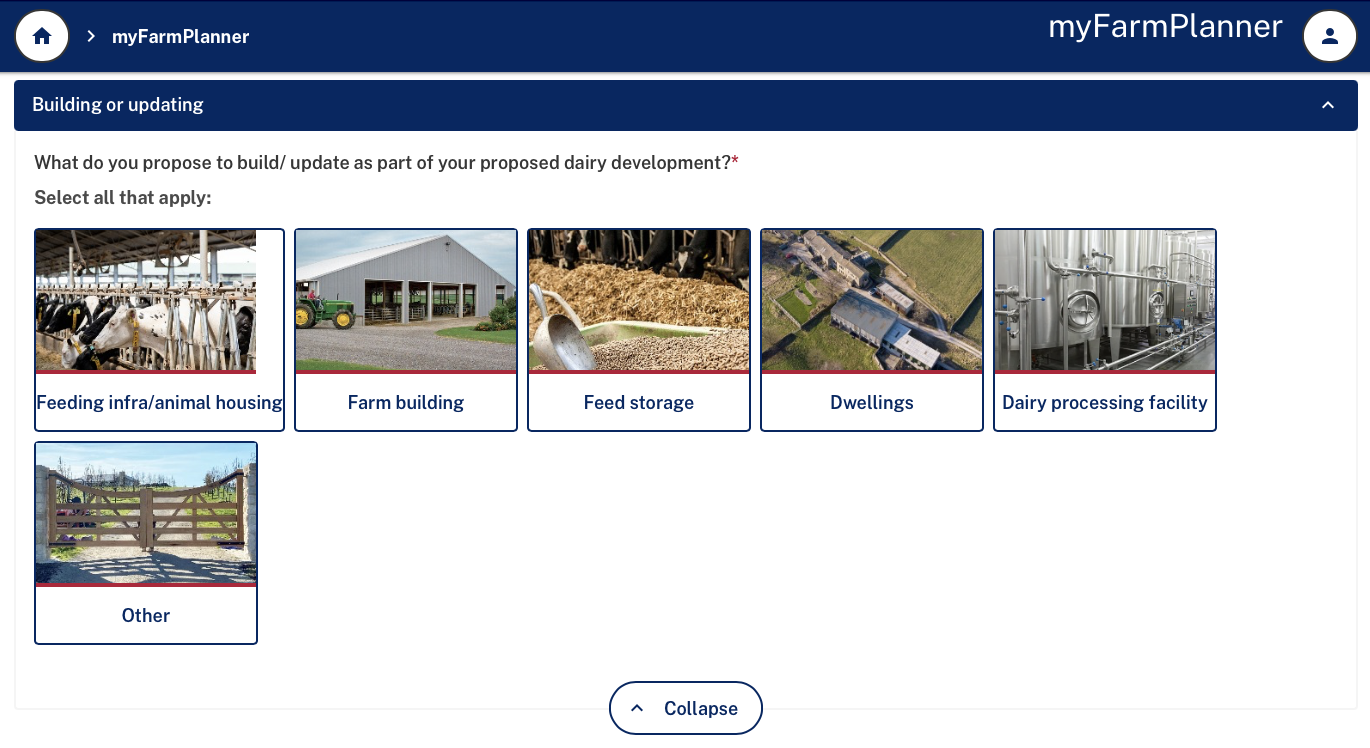This screenshot has width=1370, height=748.
Task: Click the home icon in the navigation bar
Action: [41, 35]
